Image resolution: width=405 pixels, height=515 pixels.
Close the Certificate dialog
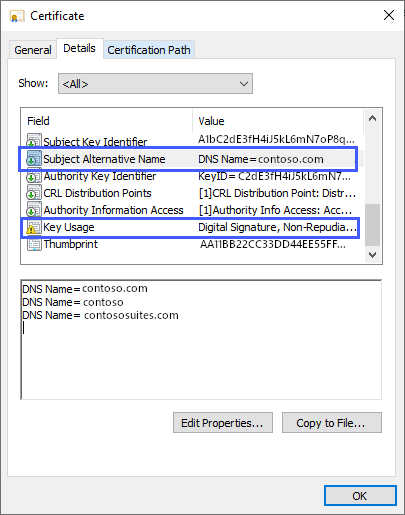pos(389,15)
